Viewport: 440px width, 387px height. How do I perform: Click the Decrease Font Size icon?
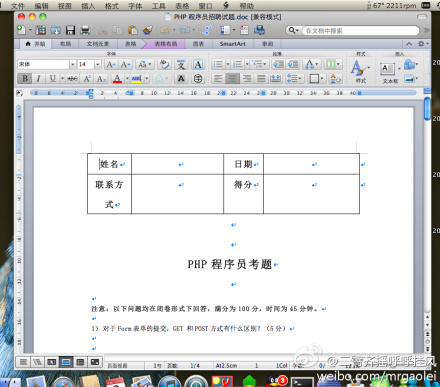125,64
